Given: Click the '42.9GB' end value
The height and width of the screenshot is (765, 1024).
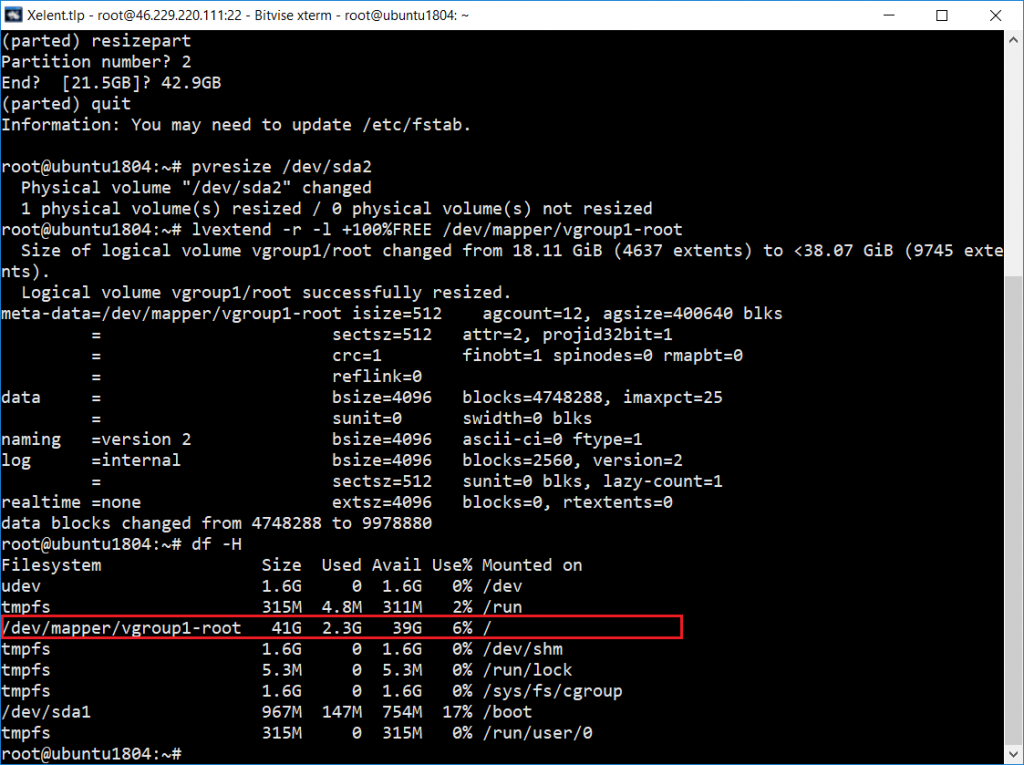Looking at the screenshot, I should click(x=191, y=83).
